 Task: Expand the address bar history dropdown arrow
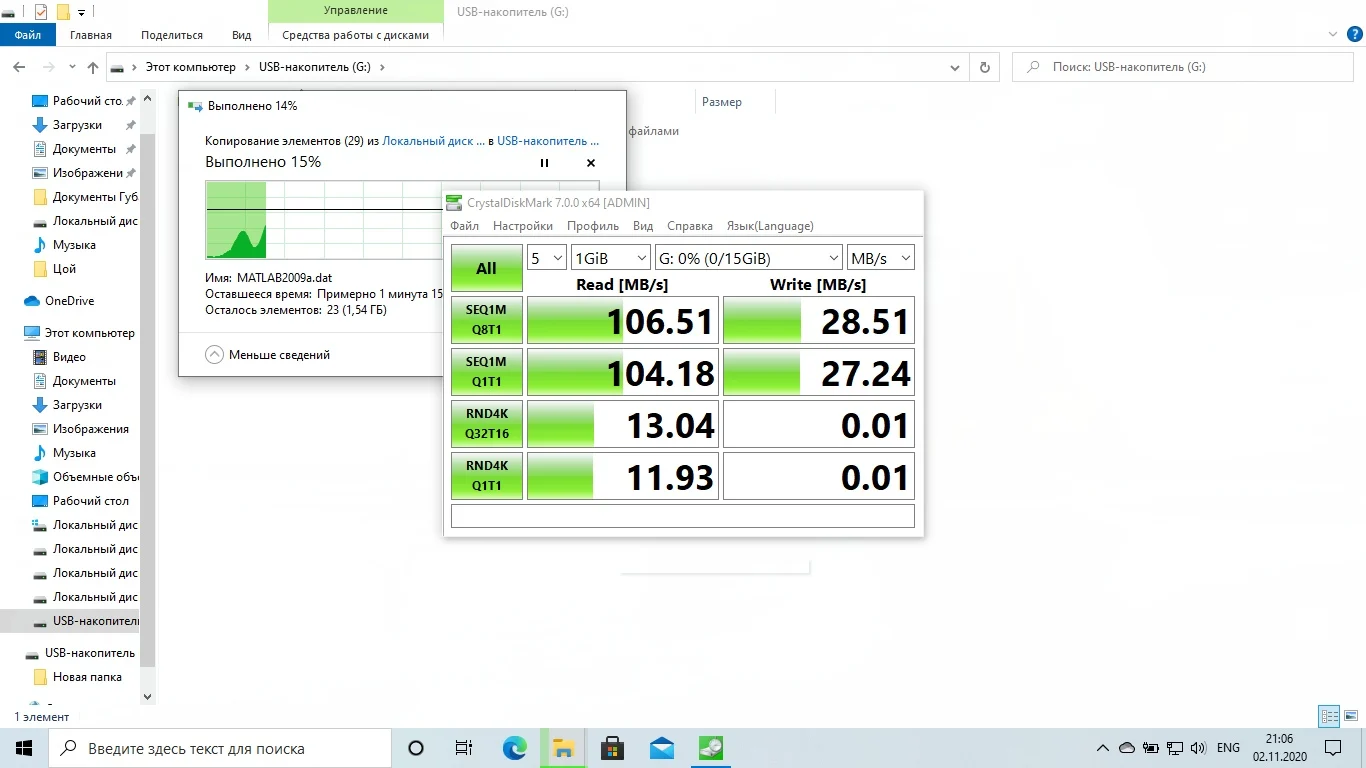click(x=955, y=67)
